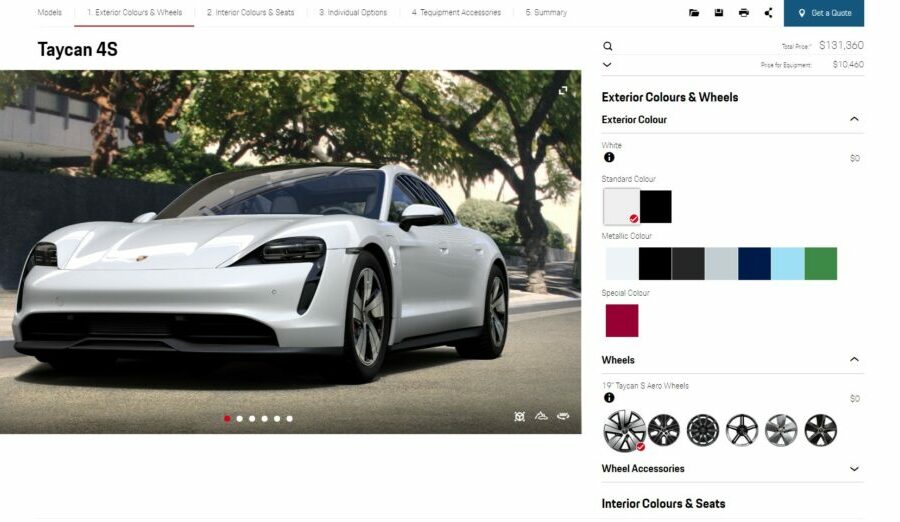Print the Taycan configuration
This screenshot has width=900, height=522.
click(x=744, y=13)
